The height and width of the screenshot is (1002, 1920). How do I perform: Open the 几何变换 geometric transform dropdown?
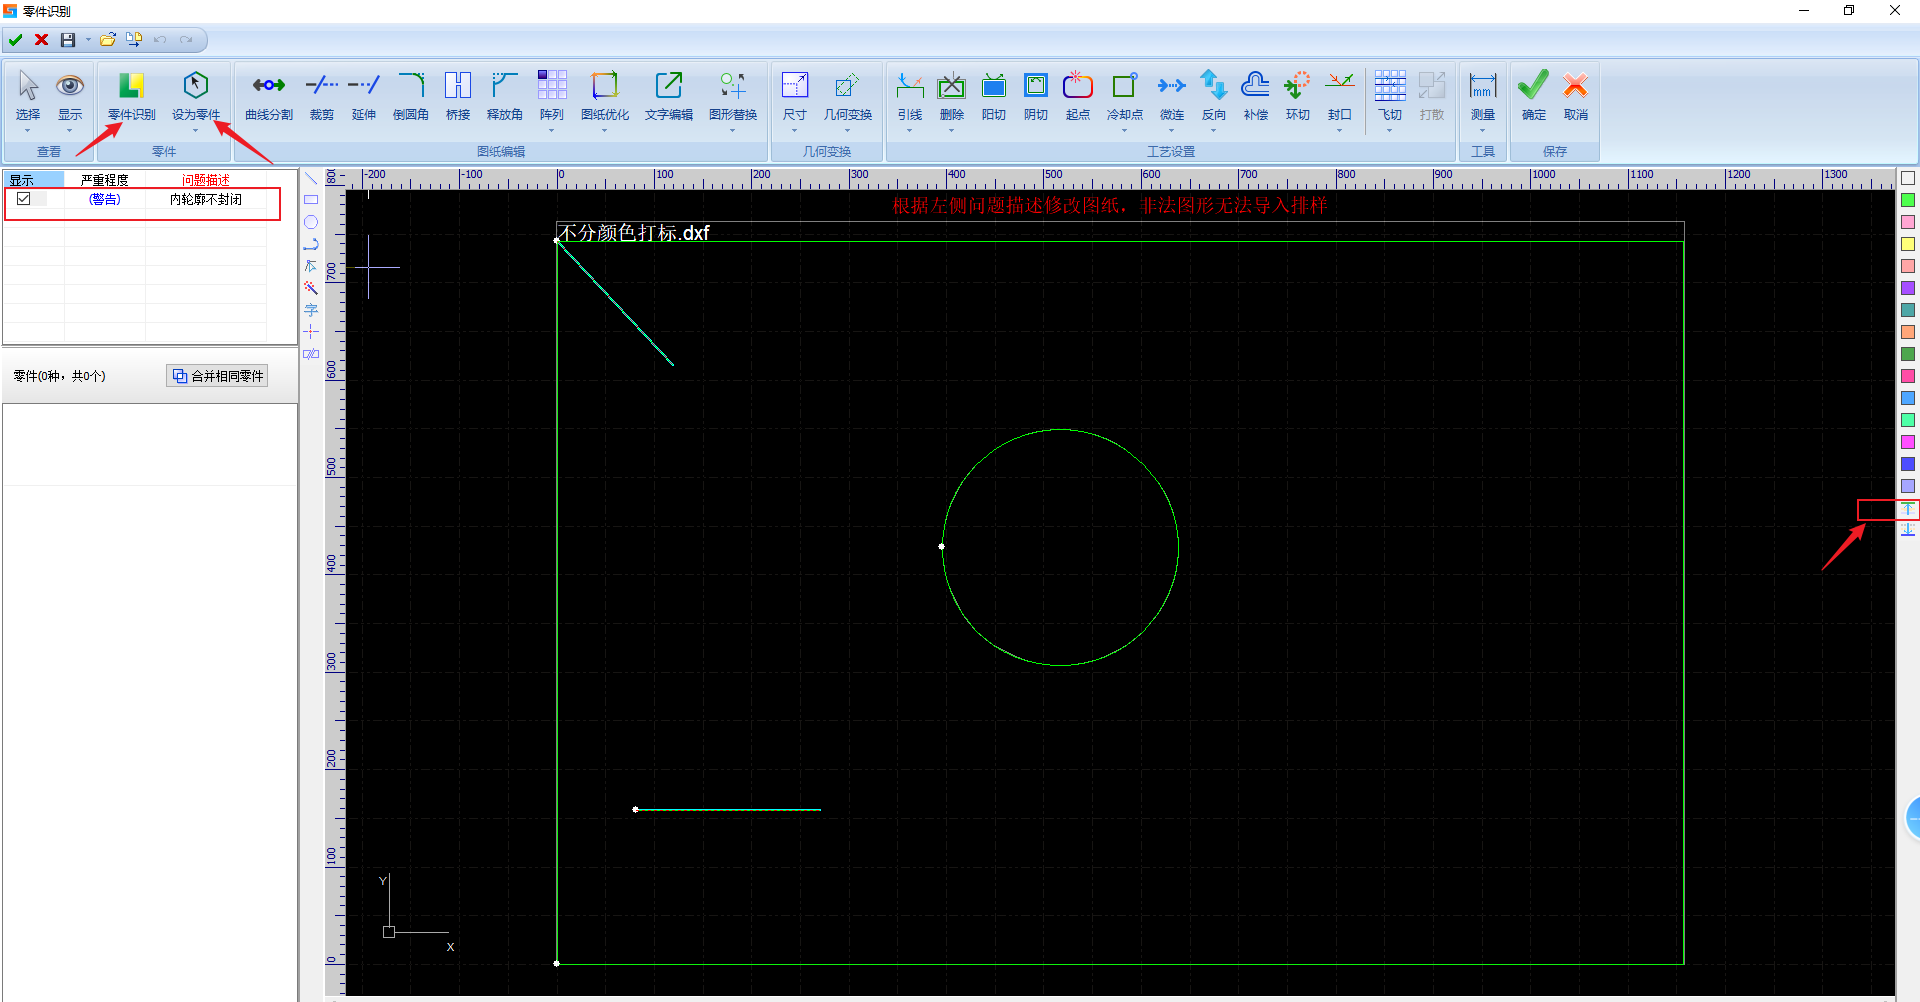(848, 131)
